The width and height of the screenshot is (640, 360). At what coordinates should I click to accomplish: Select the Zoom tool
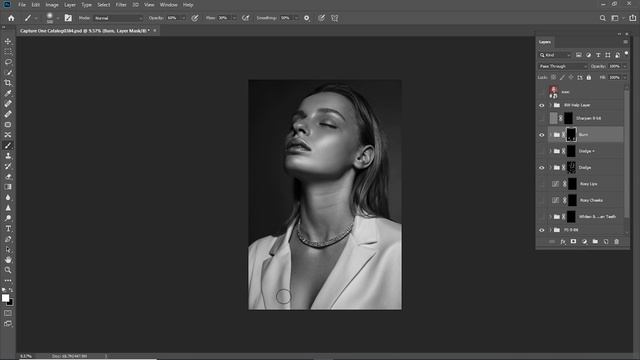8,270
